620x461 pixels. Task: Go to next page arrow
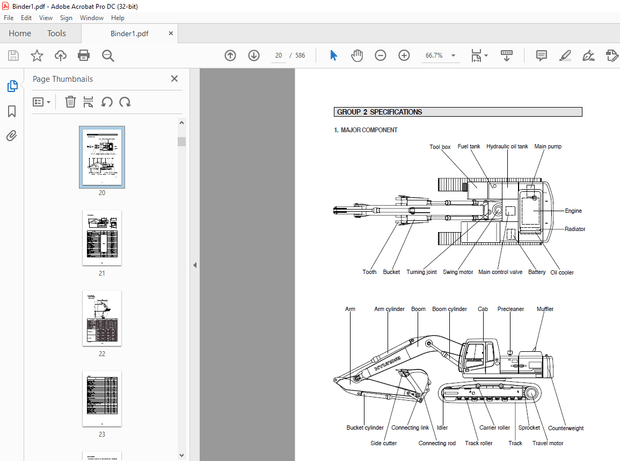point(254,55)
